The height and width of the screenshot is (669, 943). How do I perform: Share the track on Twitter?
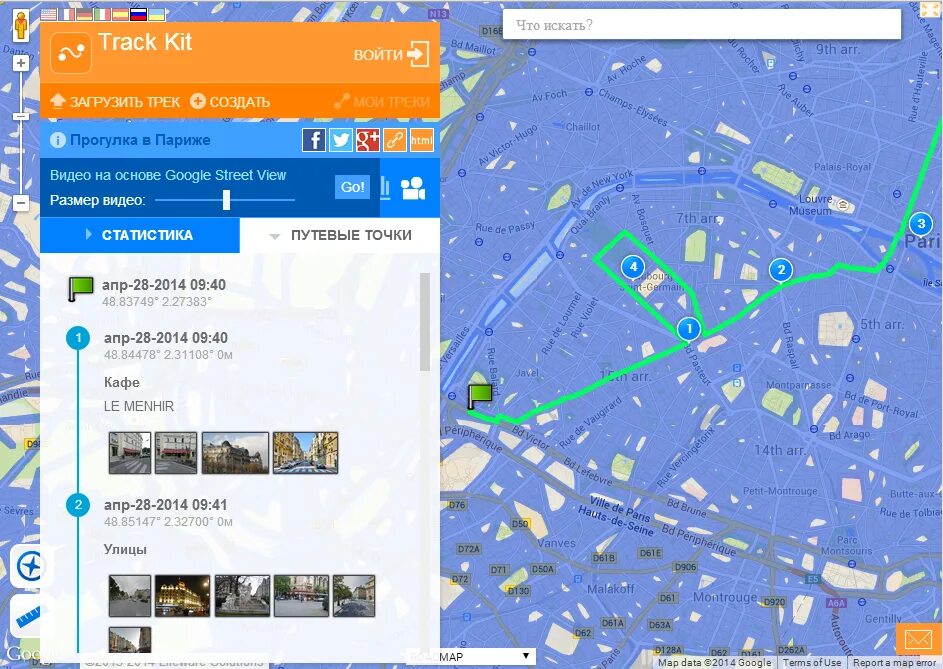coord(341,140)
